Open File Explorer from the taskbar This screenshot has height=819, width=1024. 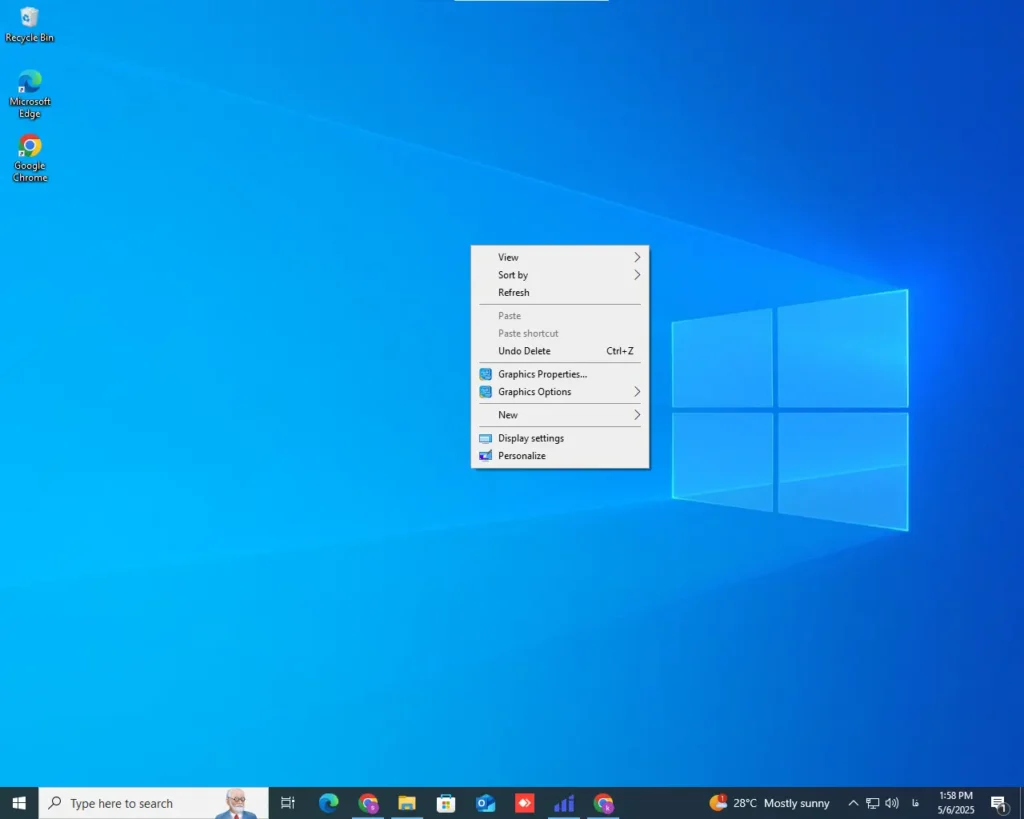point(407,803)
